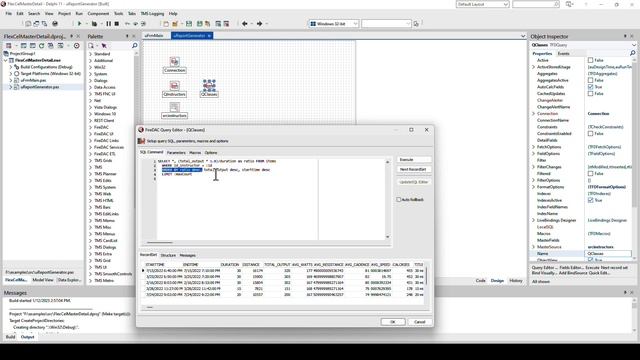Toggle the ConstraintsEnabled checkbox

click(x=590, y=133)
